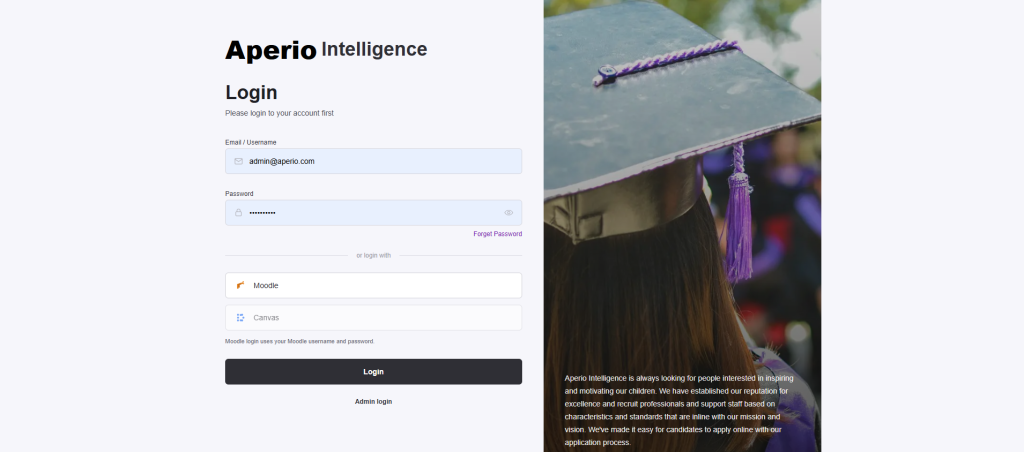Click the graduation cap photo
The height and width of the screenshot is (452, 1024).
pos(682,196)
